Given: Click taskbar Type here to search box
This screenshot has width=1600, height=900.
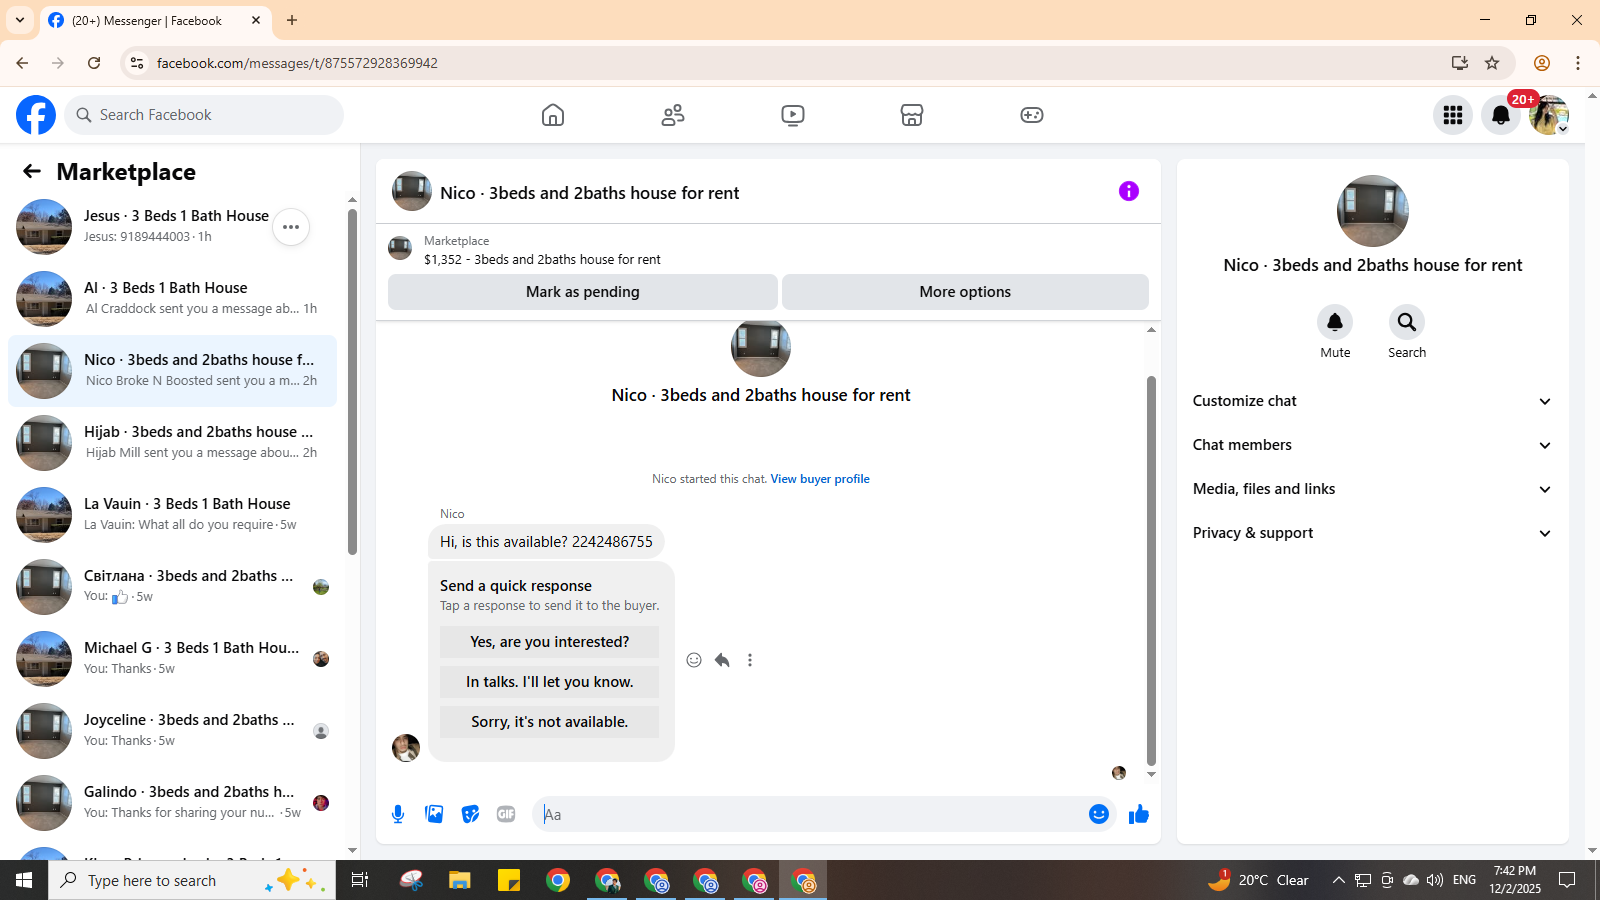Looking at the screenshot, I should click(192, 880).
